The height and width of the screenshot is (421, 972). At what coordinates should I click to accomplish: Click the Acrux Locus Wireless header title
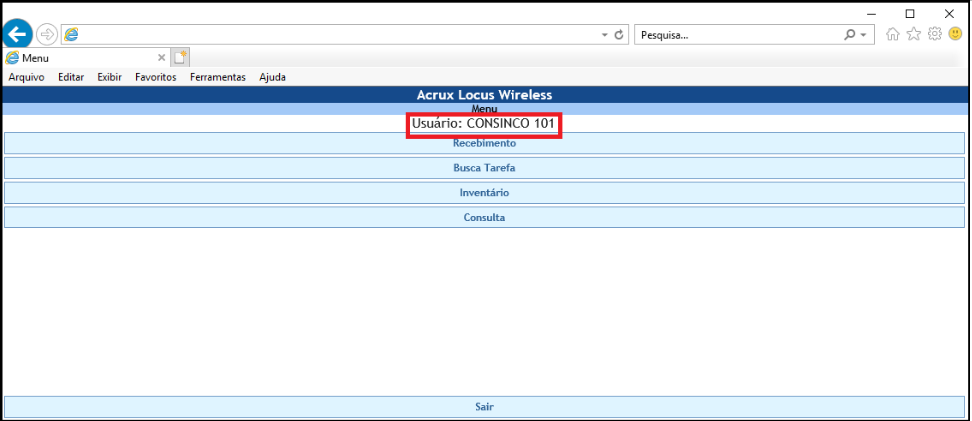pos(484,95)
